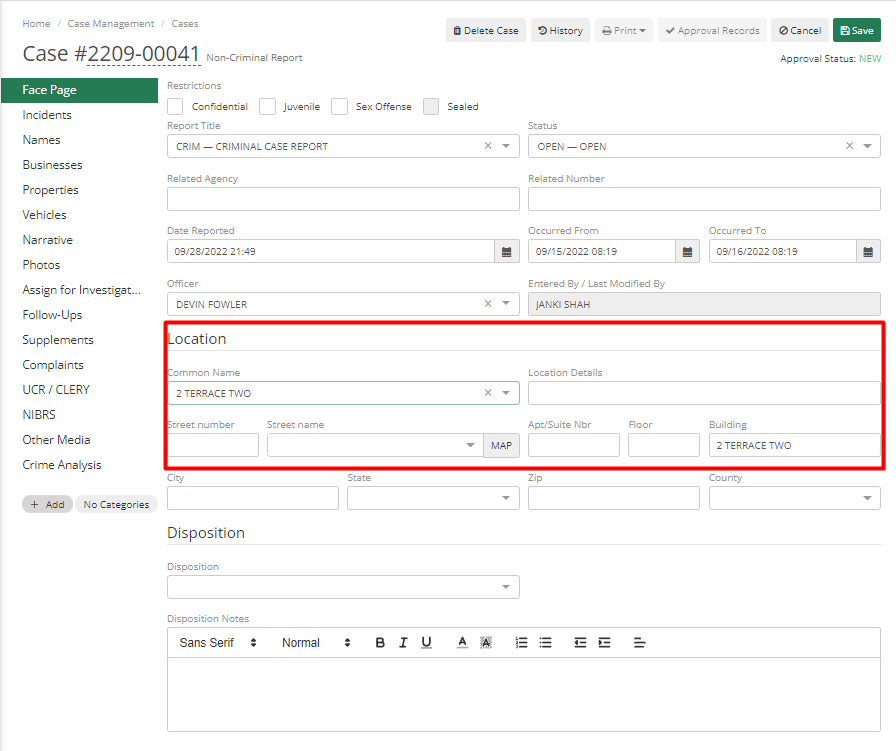The height and width of the screenshot is (751, 896).
Task: Open the calendar picker for Date Reported
Action: pos(506,251)
